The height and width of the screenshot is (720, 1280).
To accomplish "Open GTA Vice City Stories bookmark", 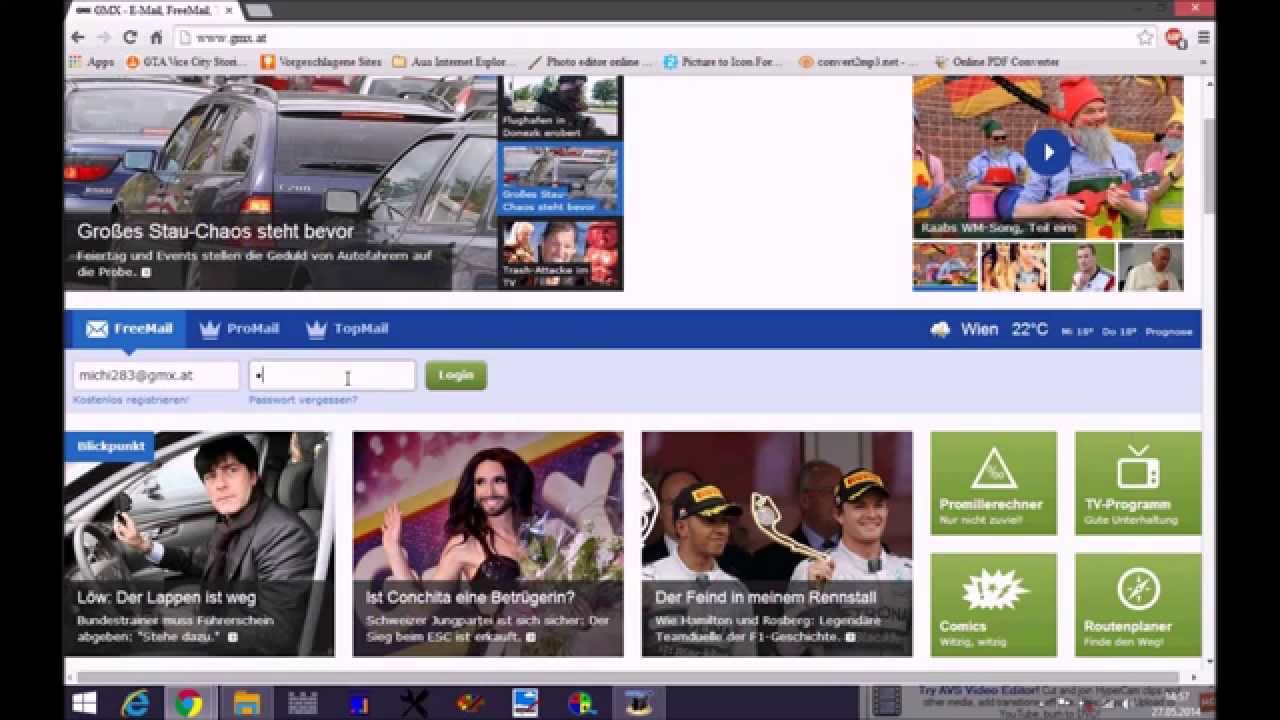I will (186, 62).
